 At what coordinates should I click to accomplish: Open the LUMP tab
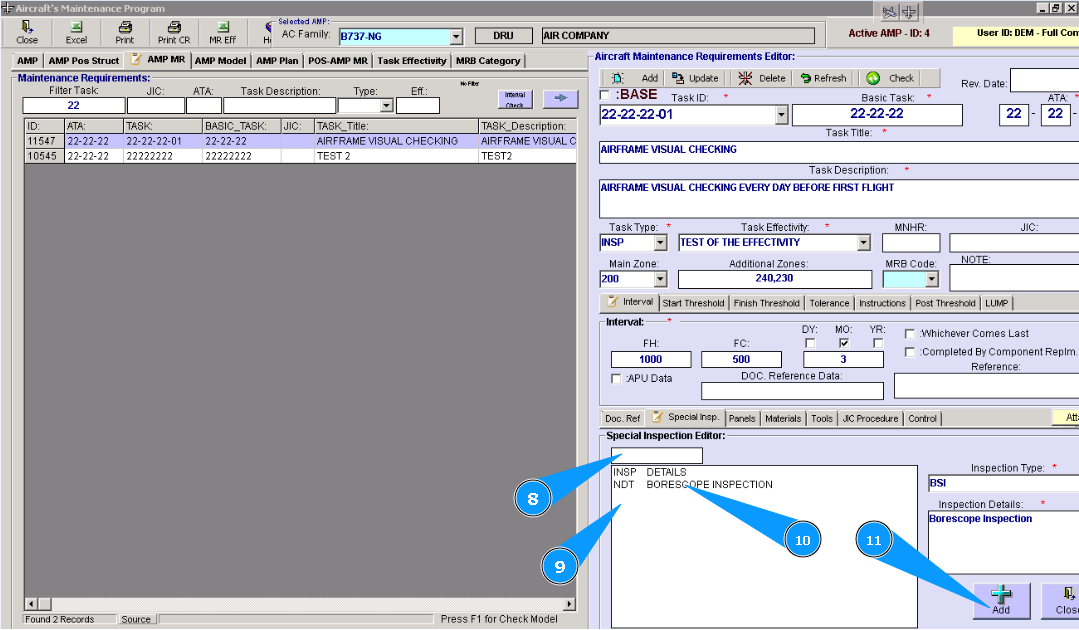996,303
